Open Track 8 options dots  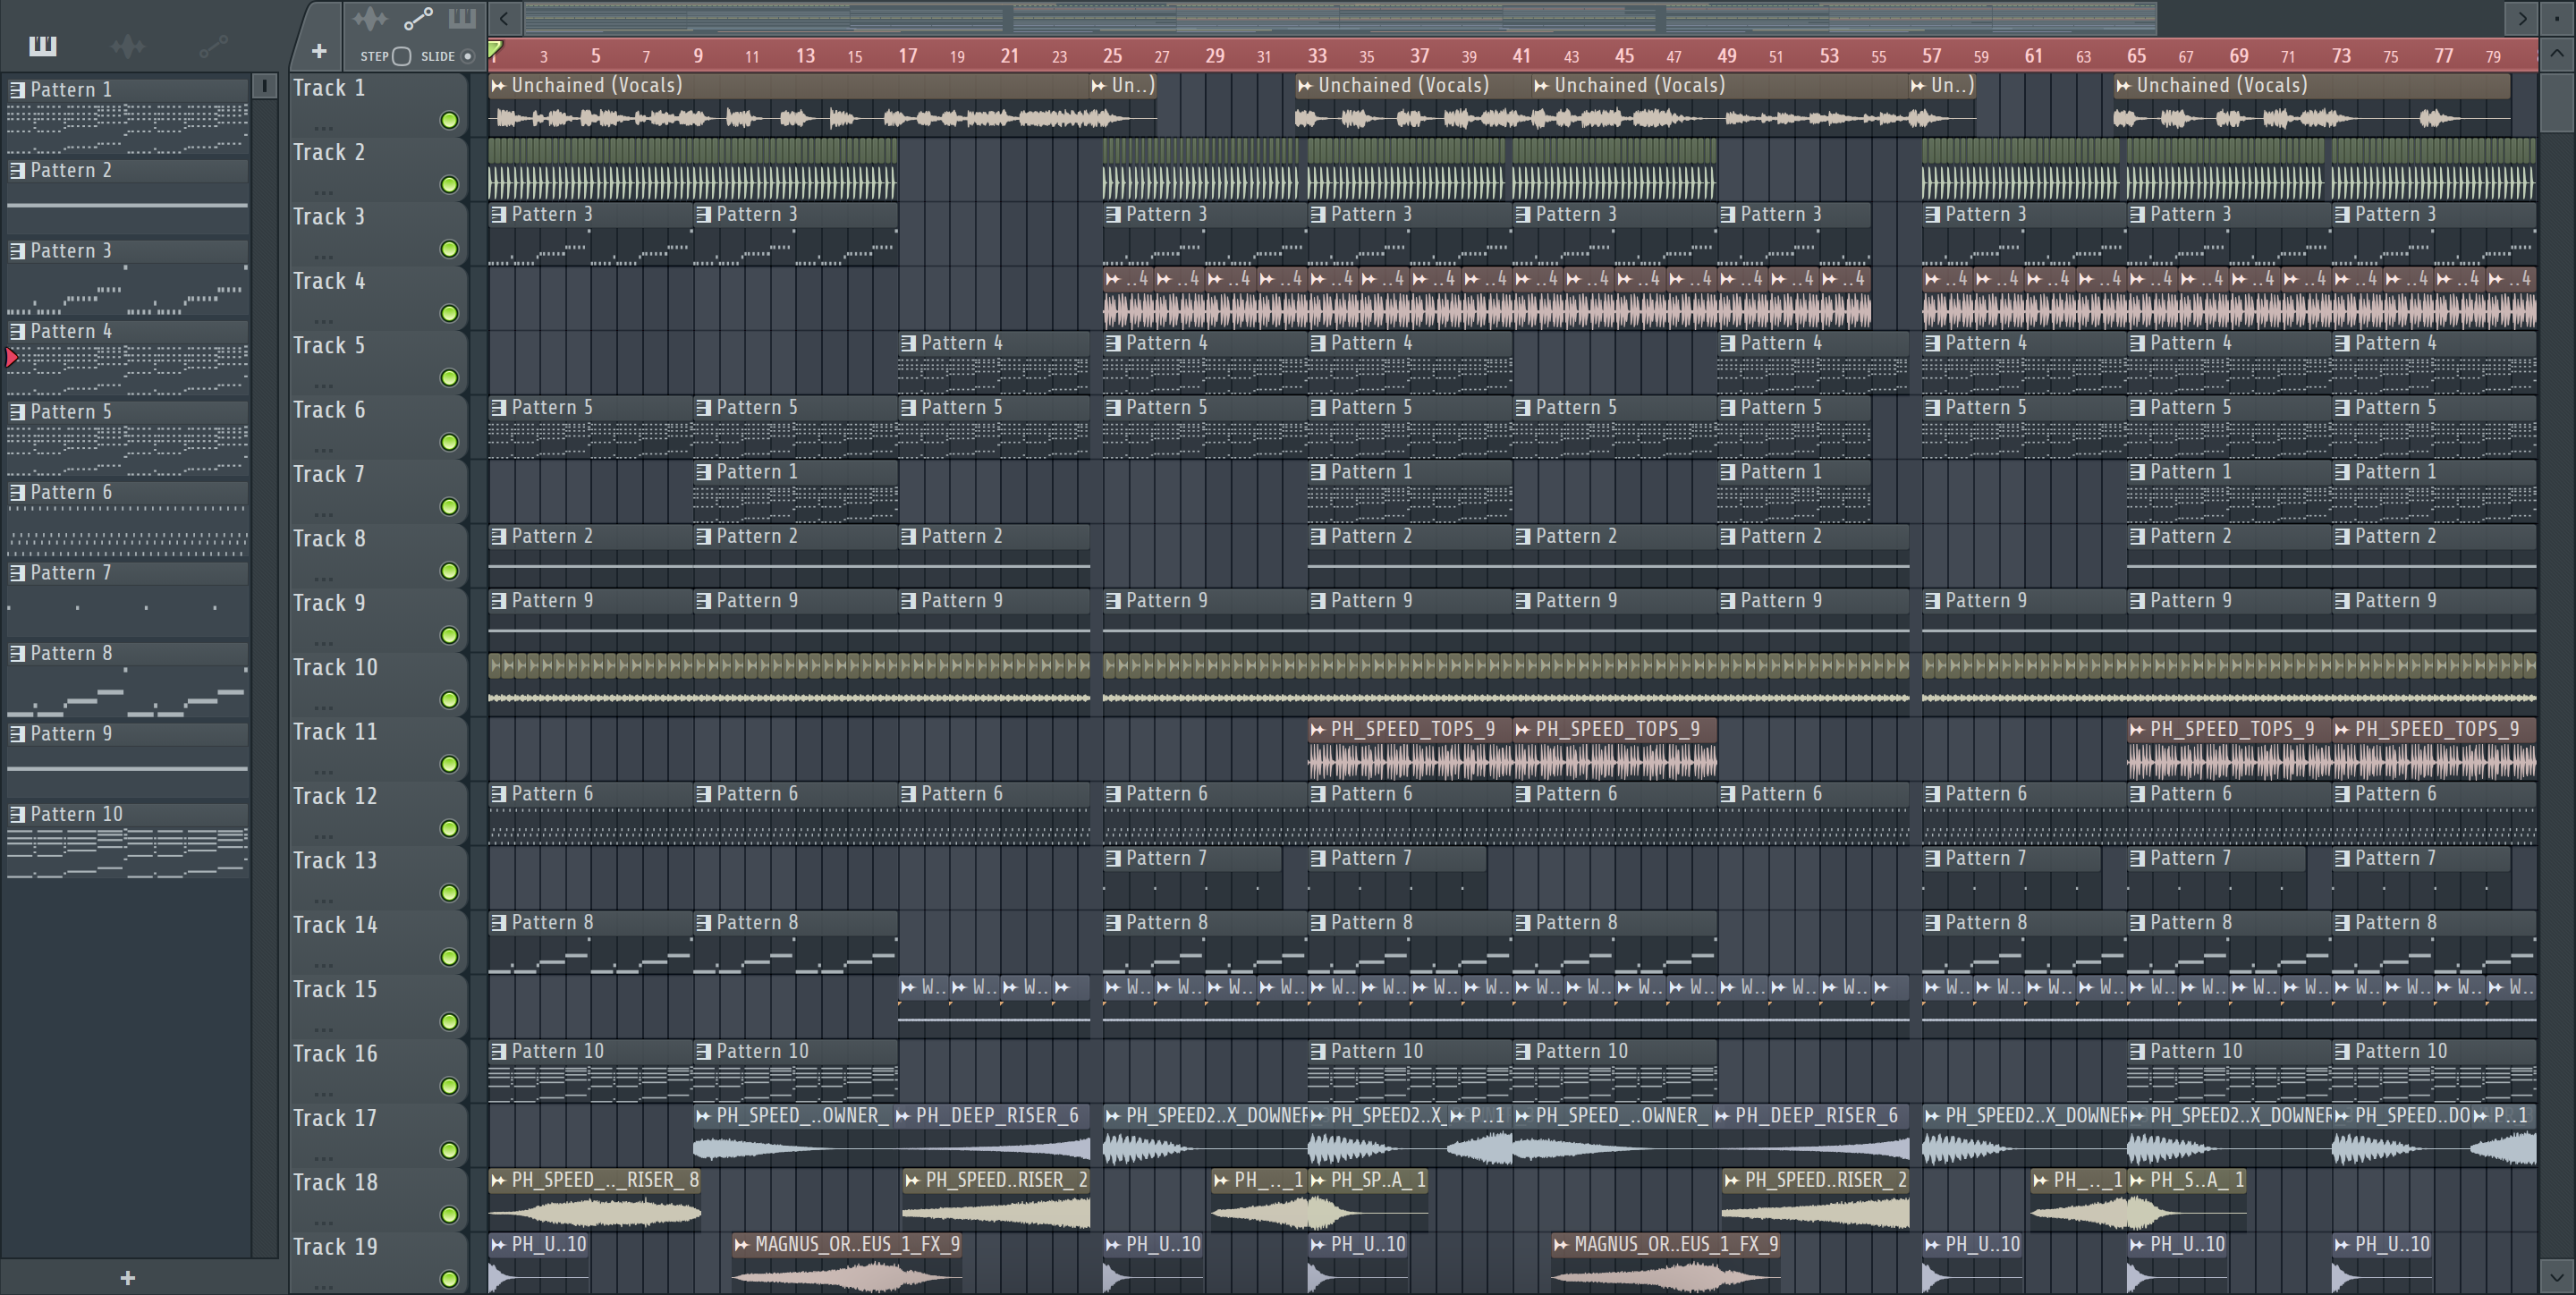322,579
